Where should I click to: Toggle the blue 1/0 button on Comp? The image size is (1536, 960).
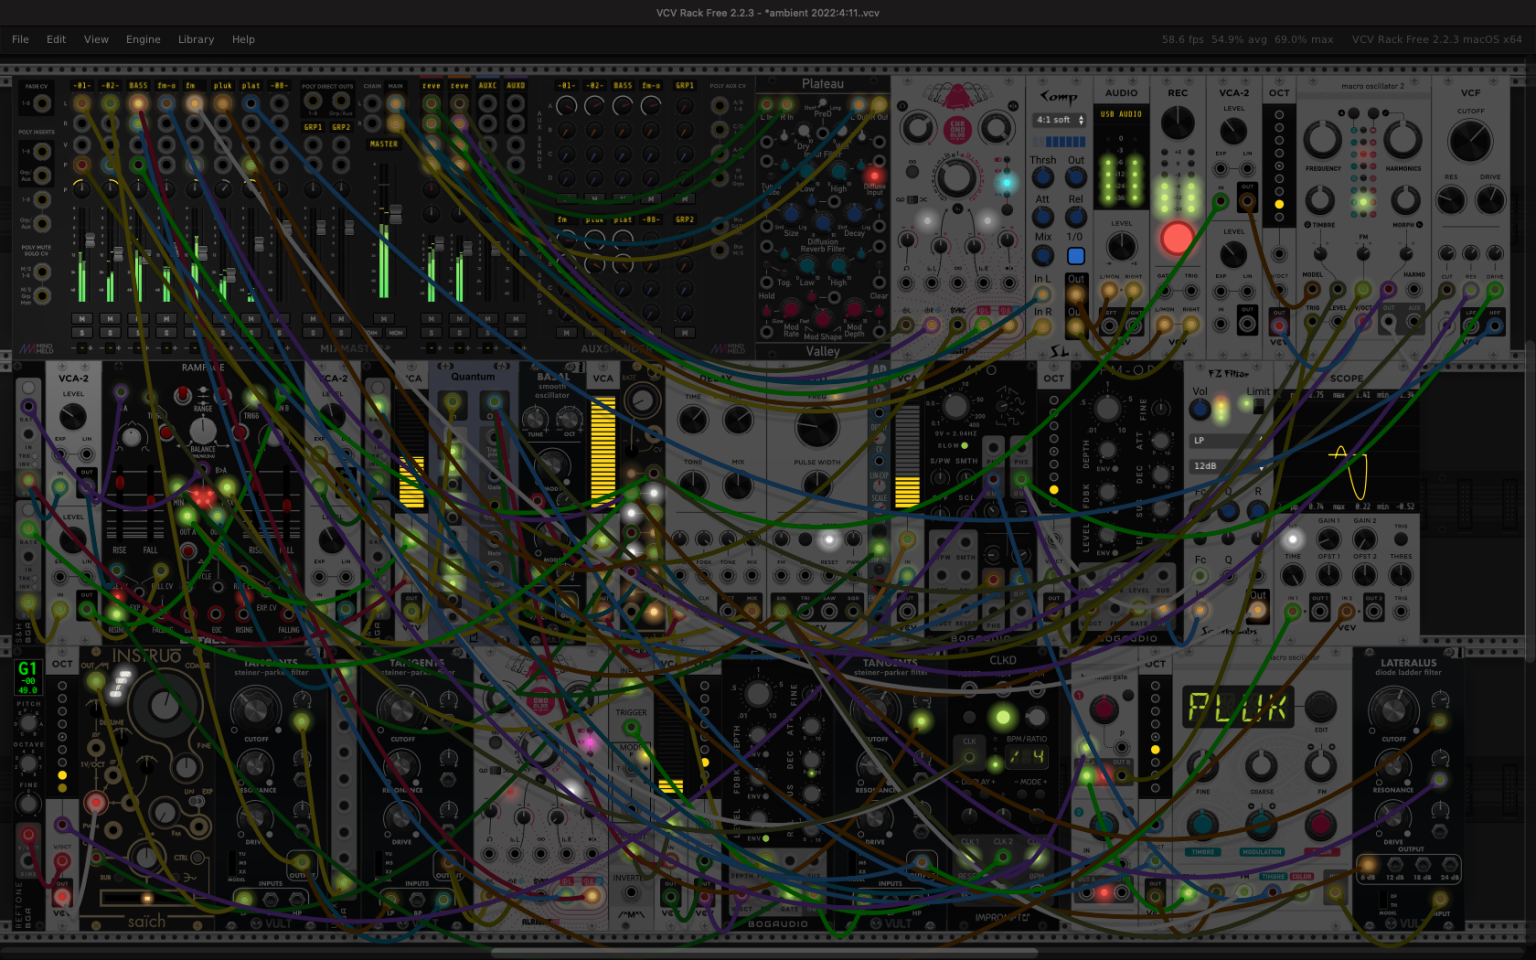(1076, 256)
